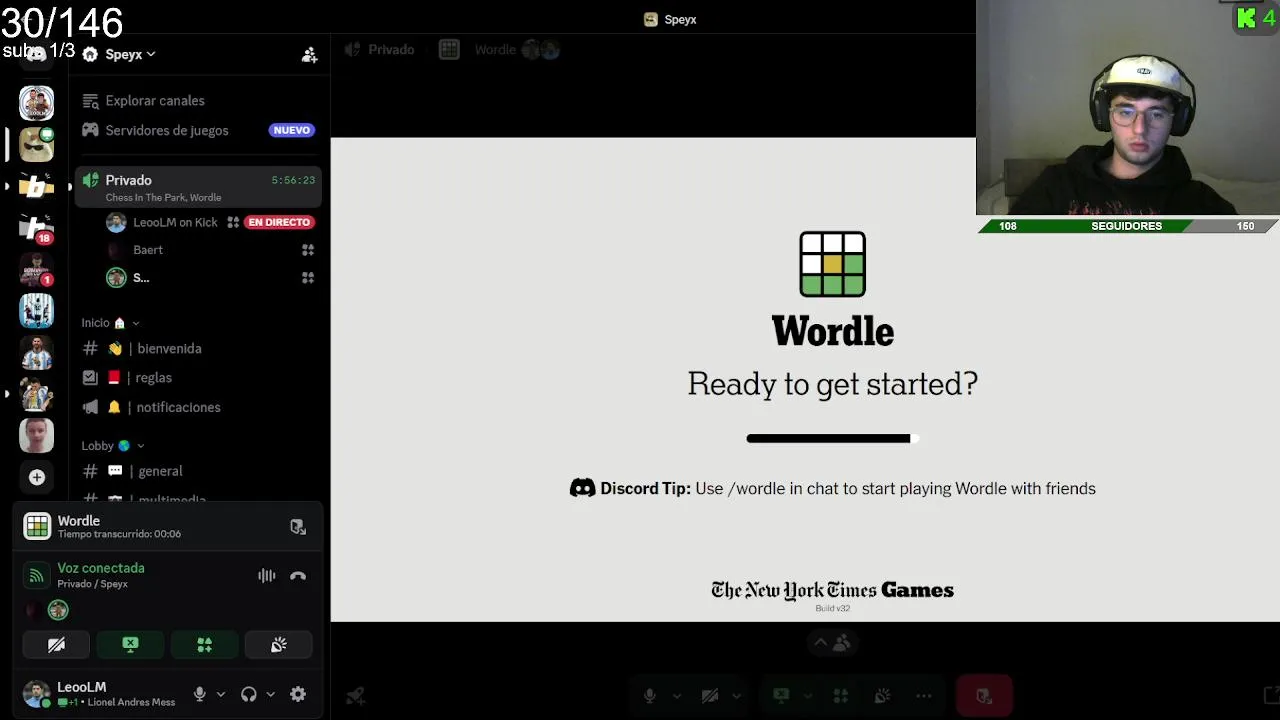The height and width of the screenshot is (720, 1280).
Task: Leave activity with red button
Action: [x=984, y=696]
